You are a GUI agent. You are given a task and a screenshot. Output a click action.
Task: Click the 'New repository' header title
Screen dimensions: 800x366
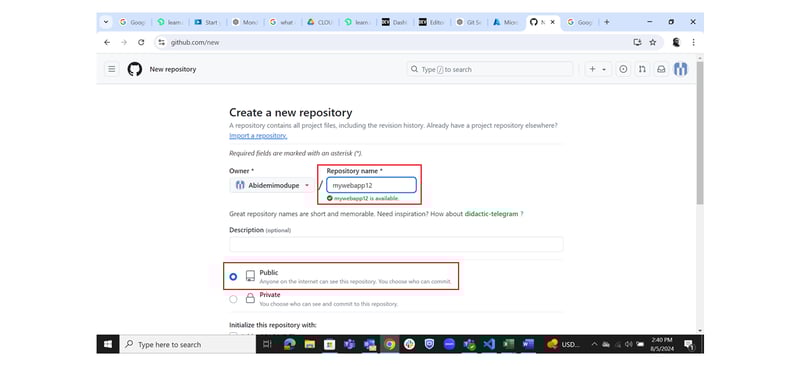[x=172, y=69]
